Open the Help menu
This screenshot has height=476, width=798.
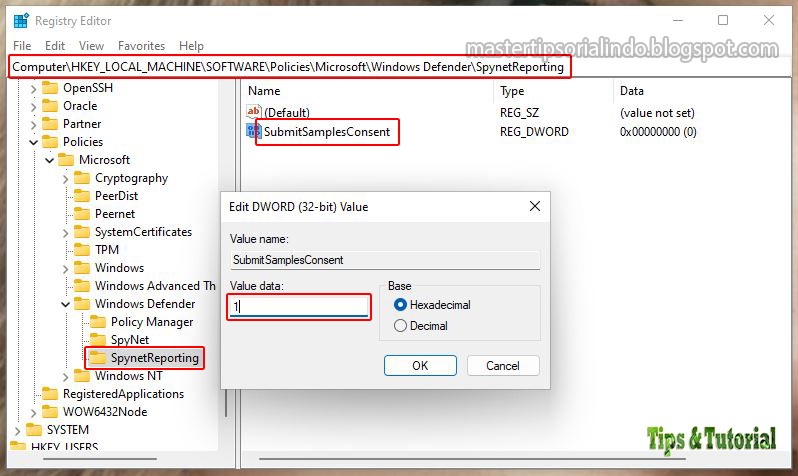(x=191, y=46)
